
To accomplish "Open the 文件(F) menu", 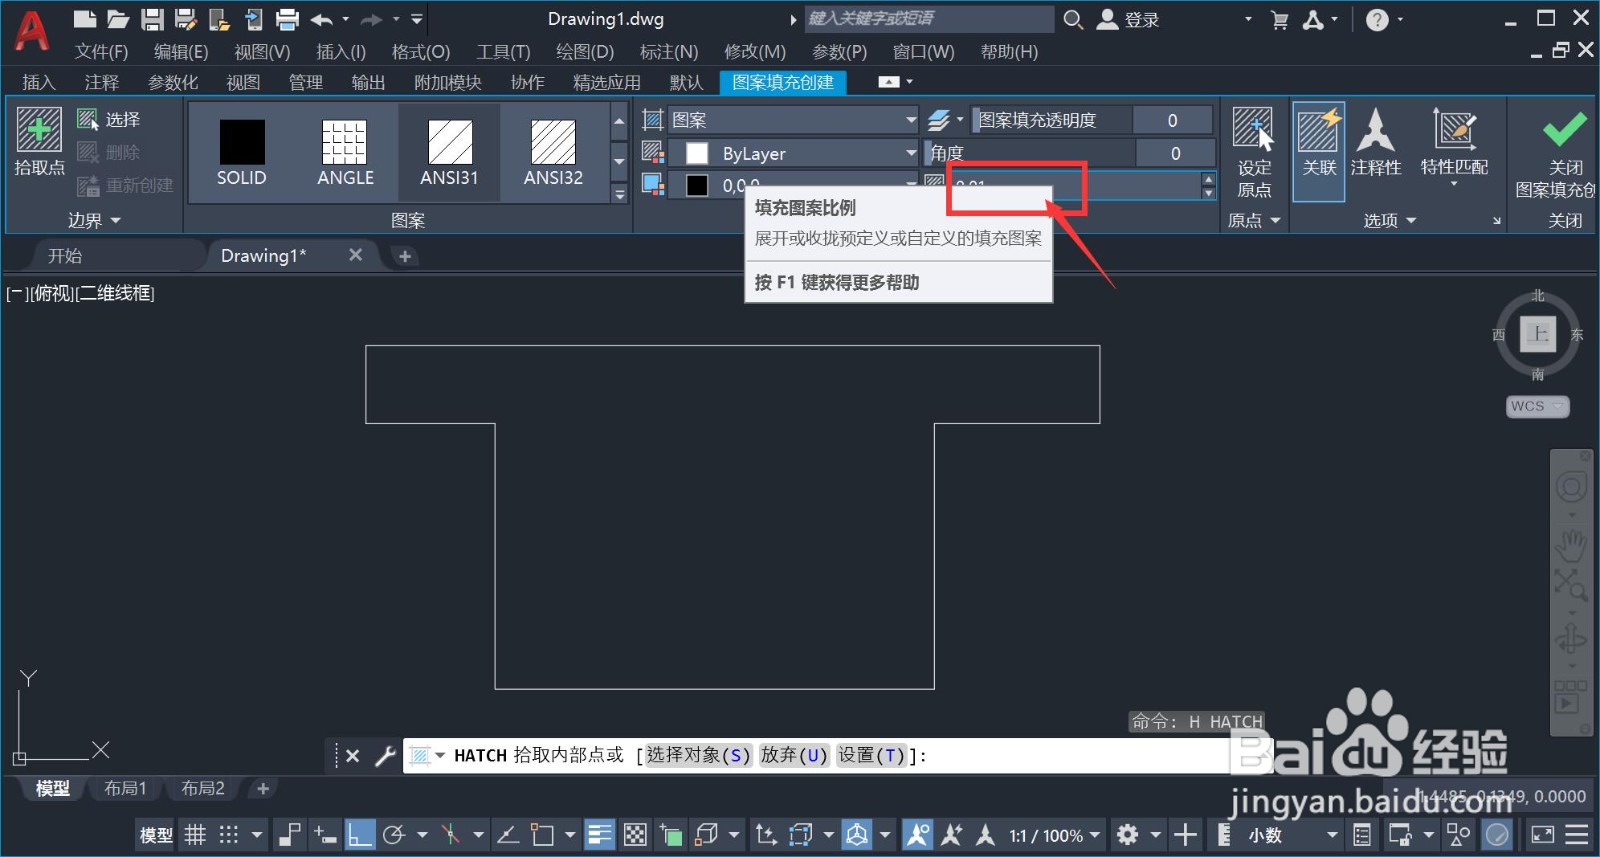I will pyautogui.click(x=101, y=52).
